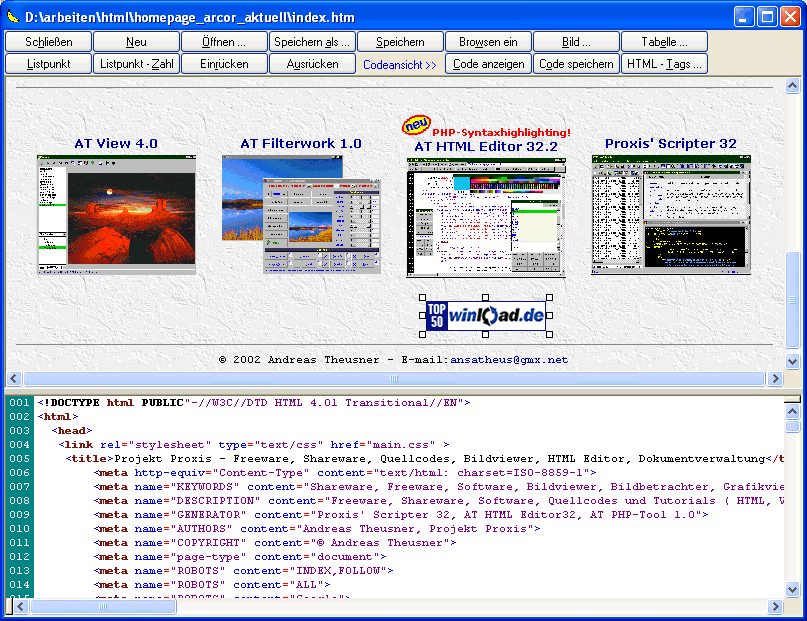Click the COPYRIGHT meta line

pyautogui.click(x=275, y=542)
